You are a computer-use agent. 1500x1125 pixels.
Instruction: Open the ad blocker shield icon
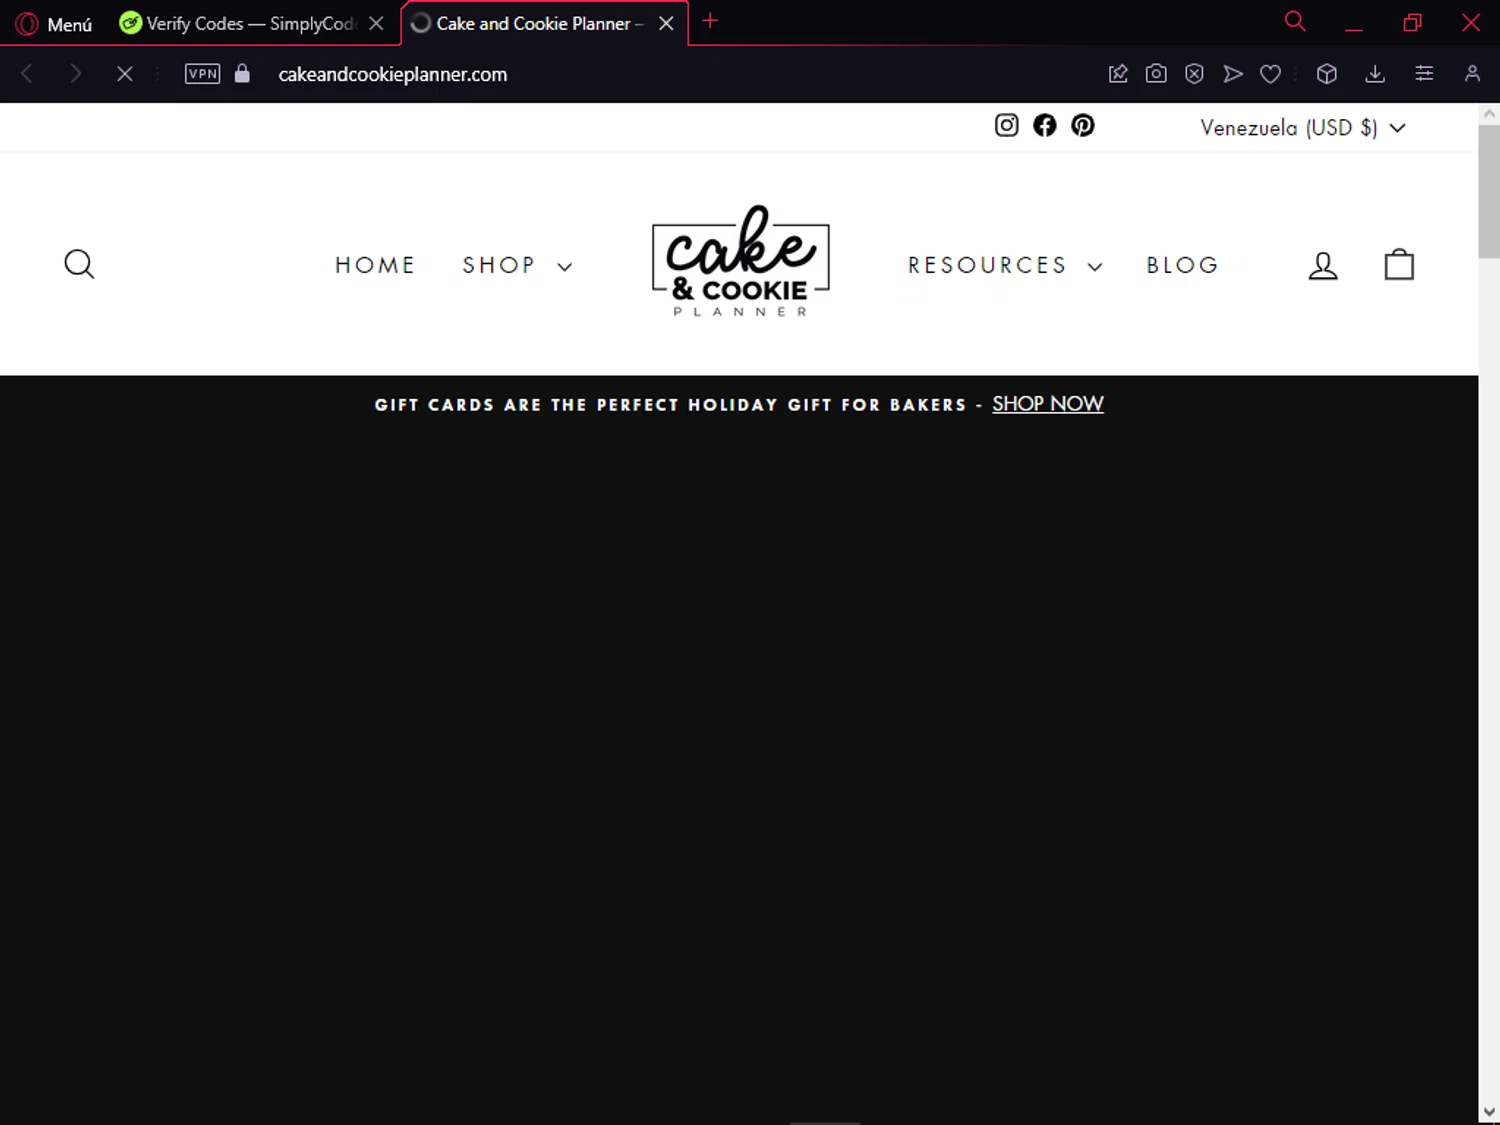1194,73
